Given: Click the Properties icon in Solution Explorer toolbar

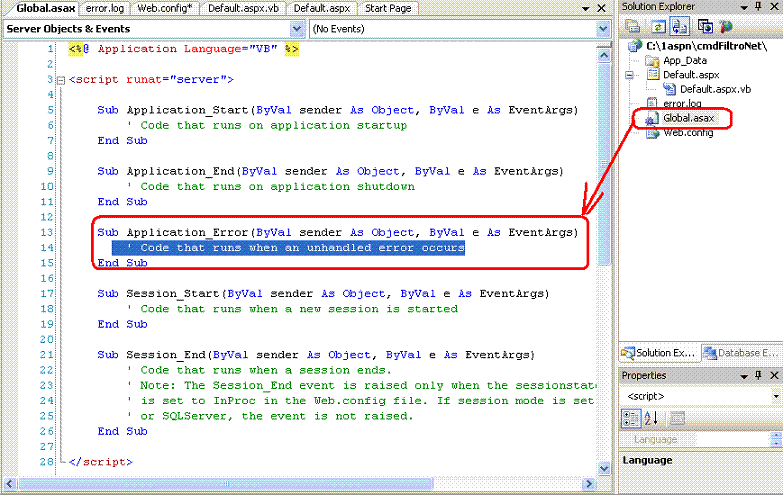Looking at the screenshot, I should 633,26.
